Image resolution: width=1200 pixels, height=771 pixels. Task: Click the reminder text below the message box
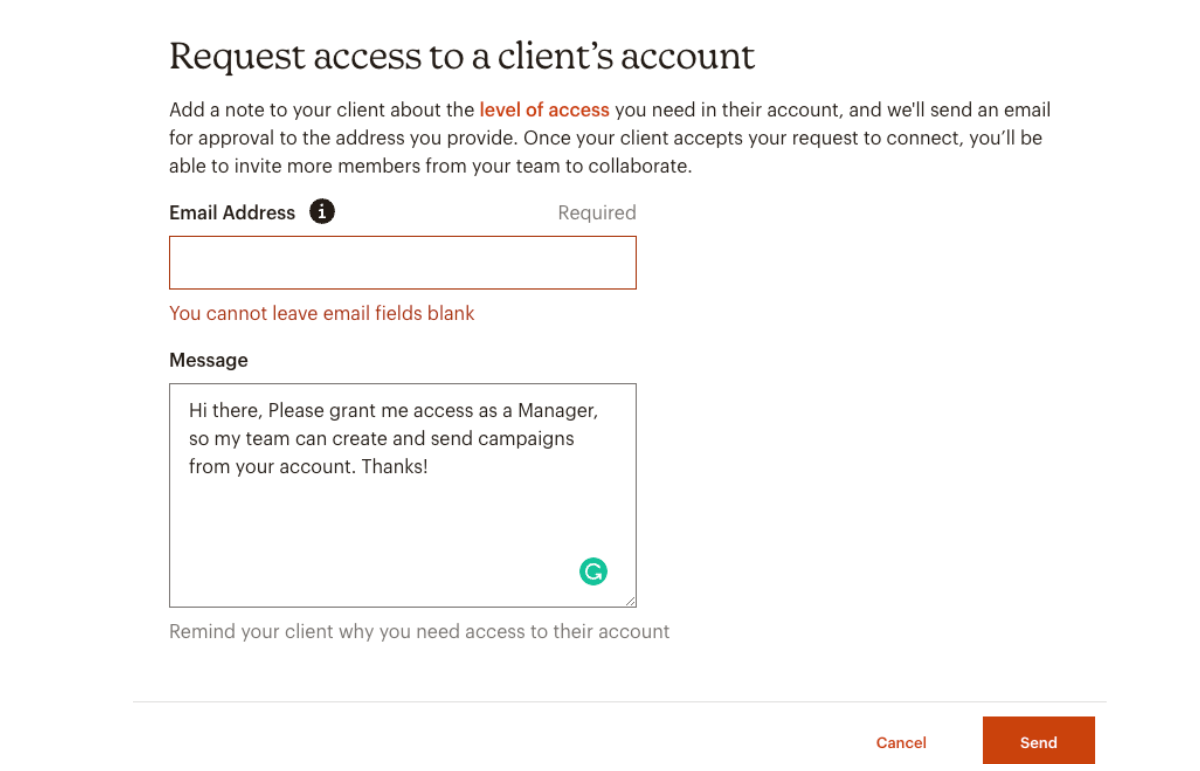click(419, 631)
